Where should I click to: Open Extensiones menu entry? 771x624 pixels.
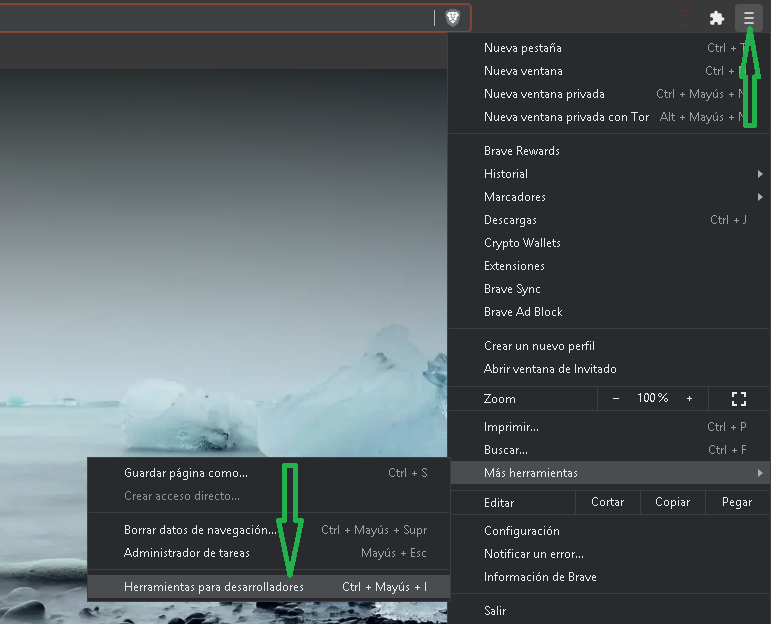[609, 266]
